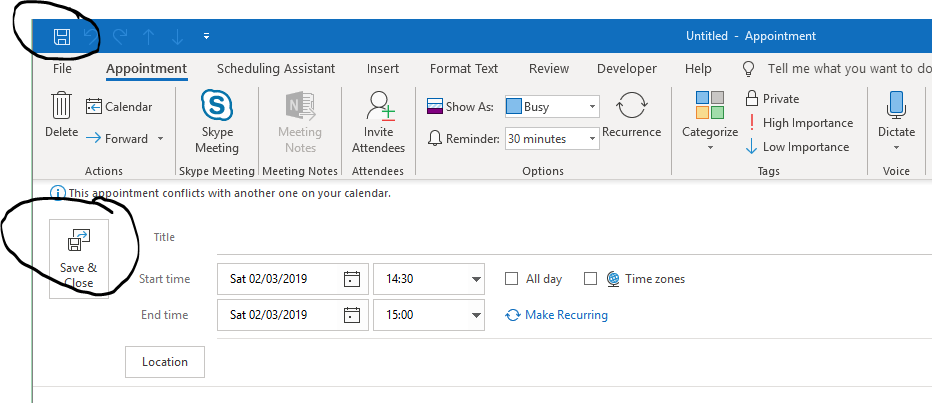This screenshot has height=403, width=932.
Task: Open the Help ribbon tab
Action: click(698, 69)
